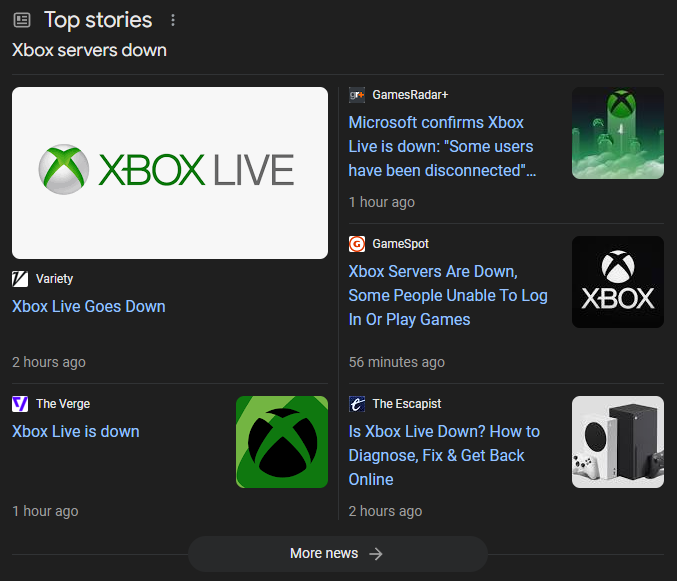Open the Xbox Live Goes Down article
This screenshot has height=581, width=677.
click(x=89, y=307)
